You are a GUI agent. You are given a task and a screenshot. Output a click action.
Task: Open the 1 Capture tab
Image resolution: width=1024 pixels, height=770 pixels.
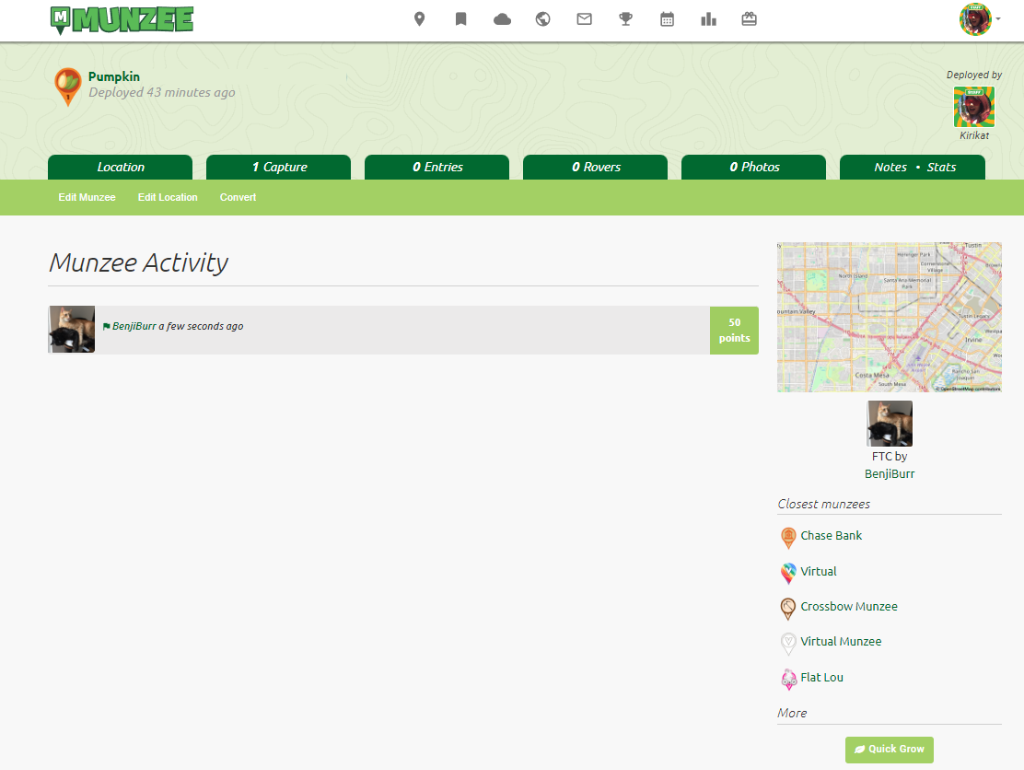click(x=278, y=167)
